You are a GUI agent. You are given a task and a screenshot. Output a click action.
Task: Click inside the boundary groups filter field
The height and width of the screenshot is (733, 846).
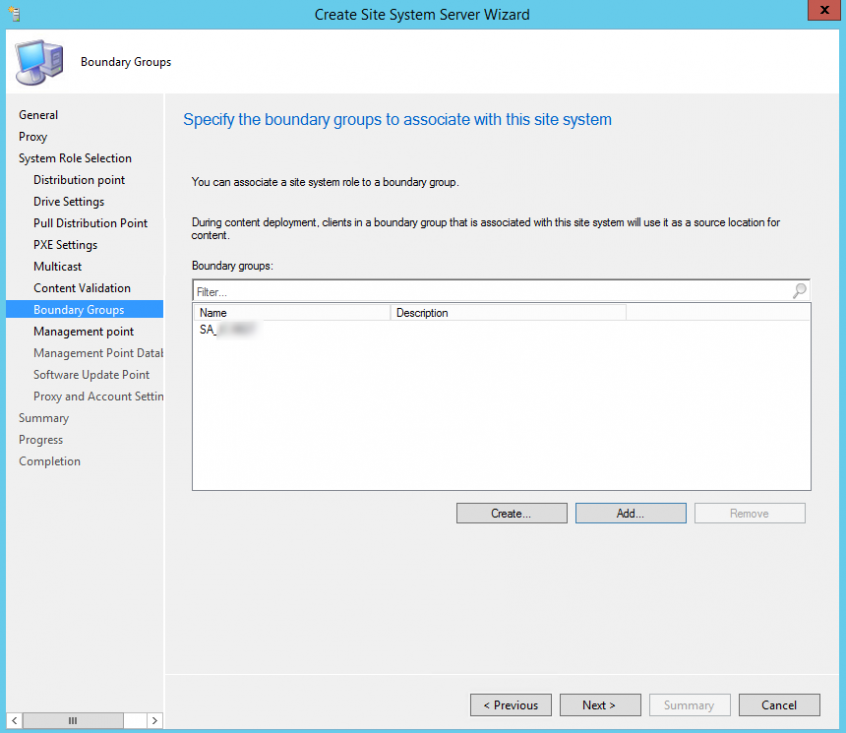point(400,290)
